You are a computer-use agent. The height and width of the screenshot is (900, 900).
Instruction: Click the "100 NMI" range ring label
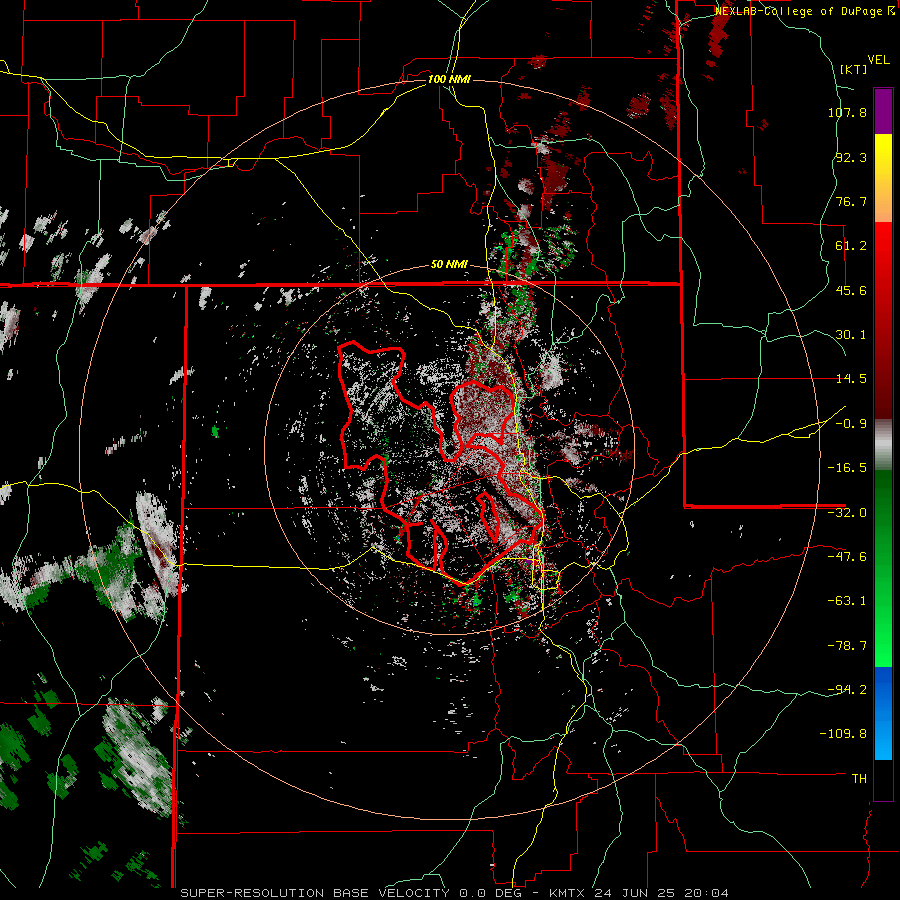449,79
